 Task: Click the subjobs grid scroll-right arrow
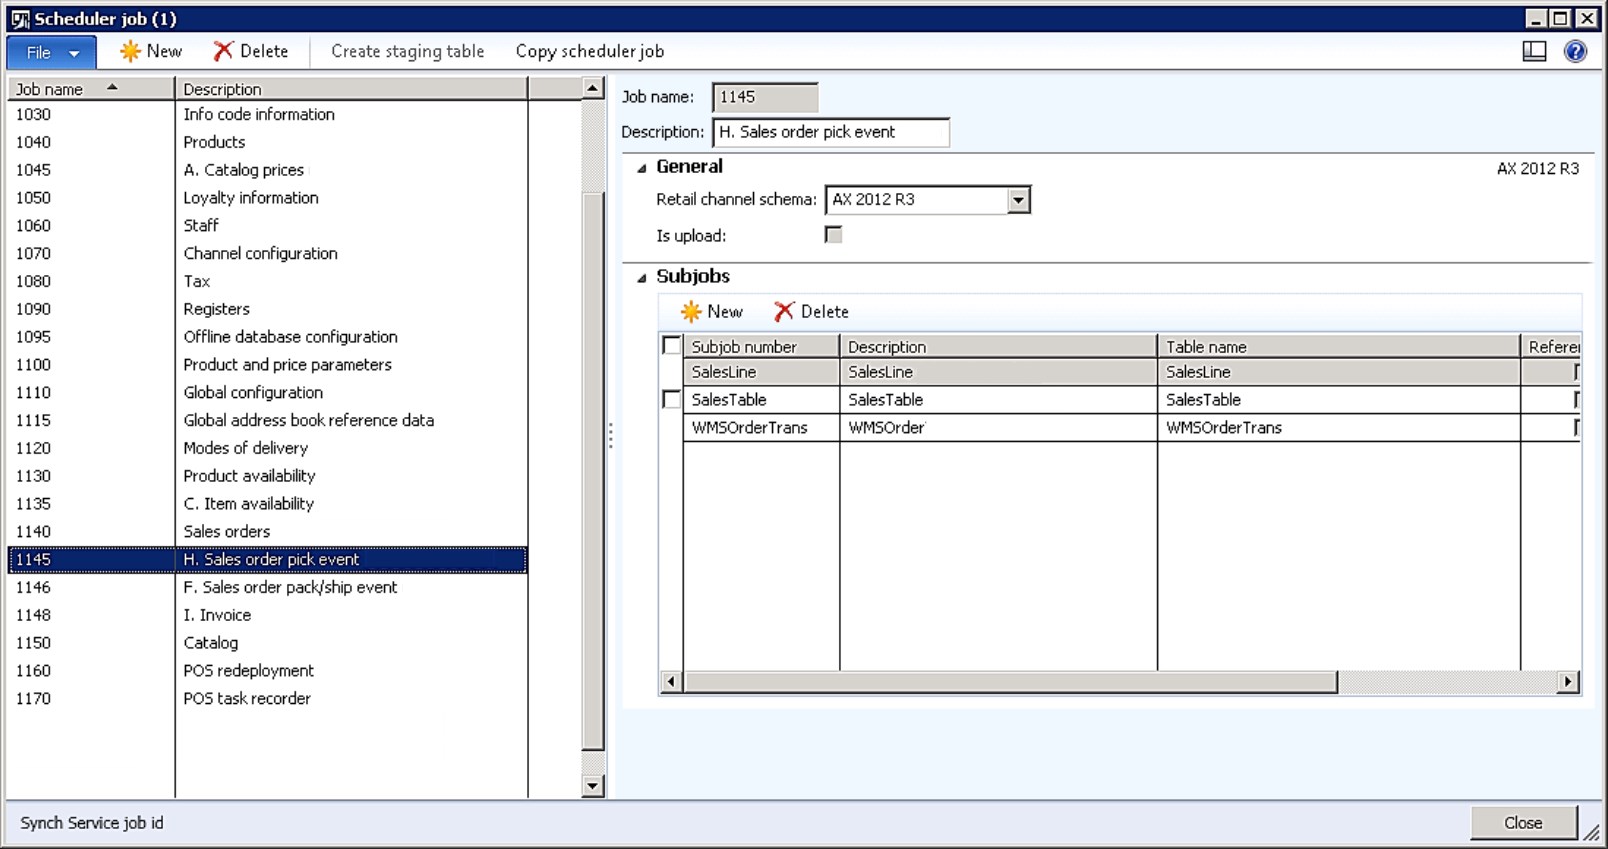(1568, 682)
